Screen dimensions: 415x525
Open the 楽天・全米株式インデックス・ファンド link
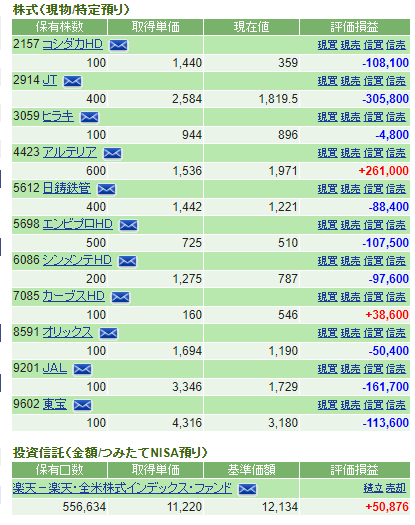point(122,488)
